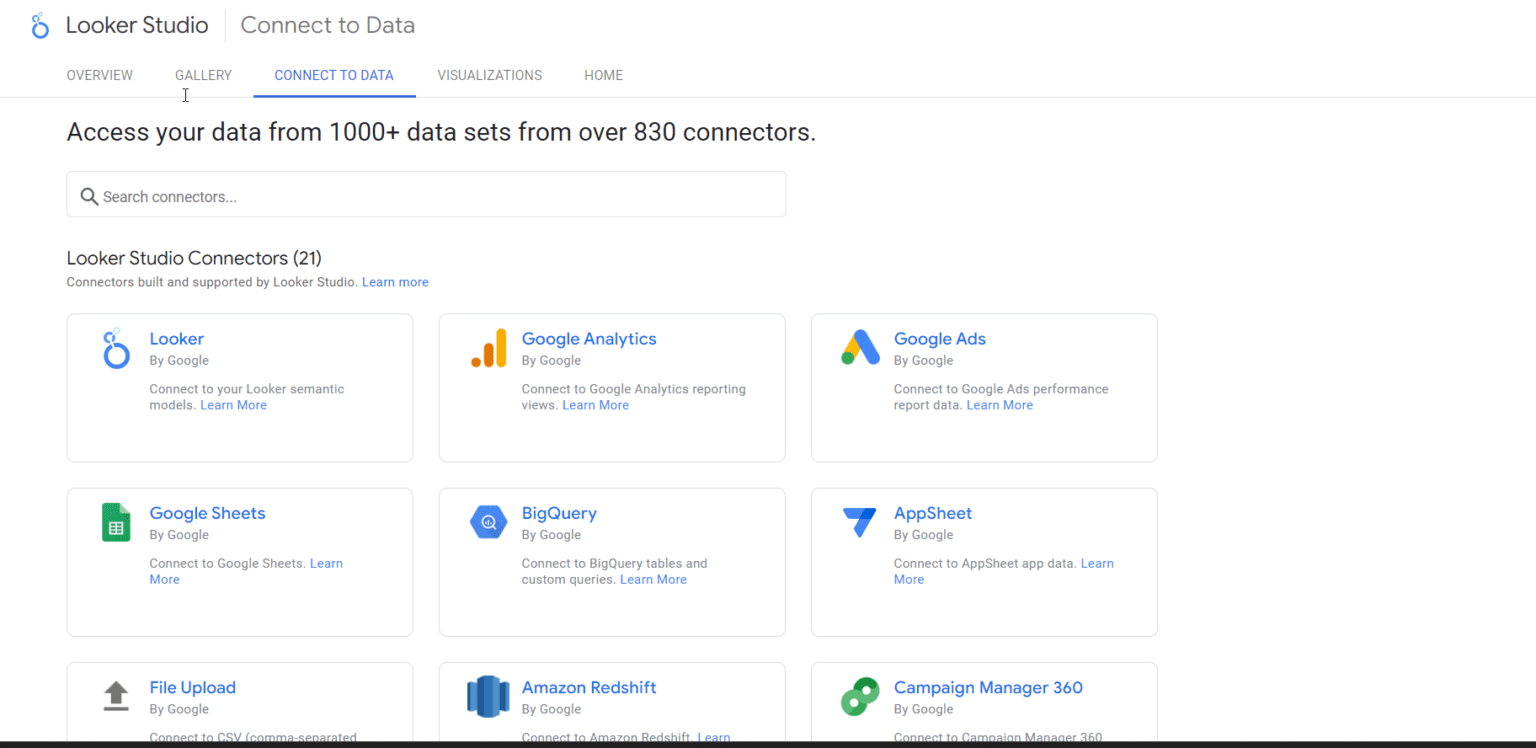Click the Google Analytics bar chart icon
Image resolution: width=1536 pixels, height=748 pixels.
pos(487,347)
